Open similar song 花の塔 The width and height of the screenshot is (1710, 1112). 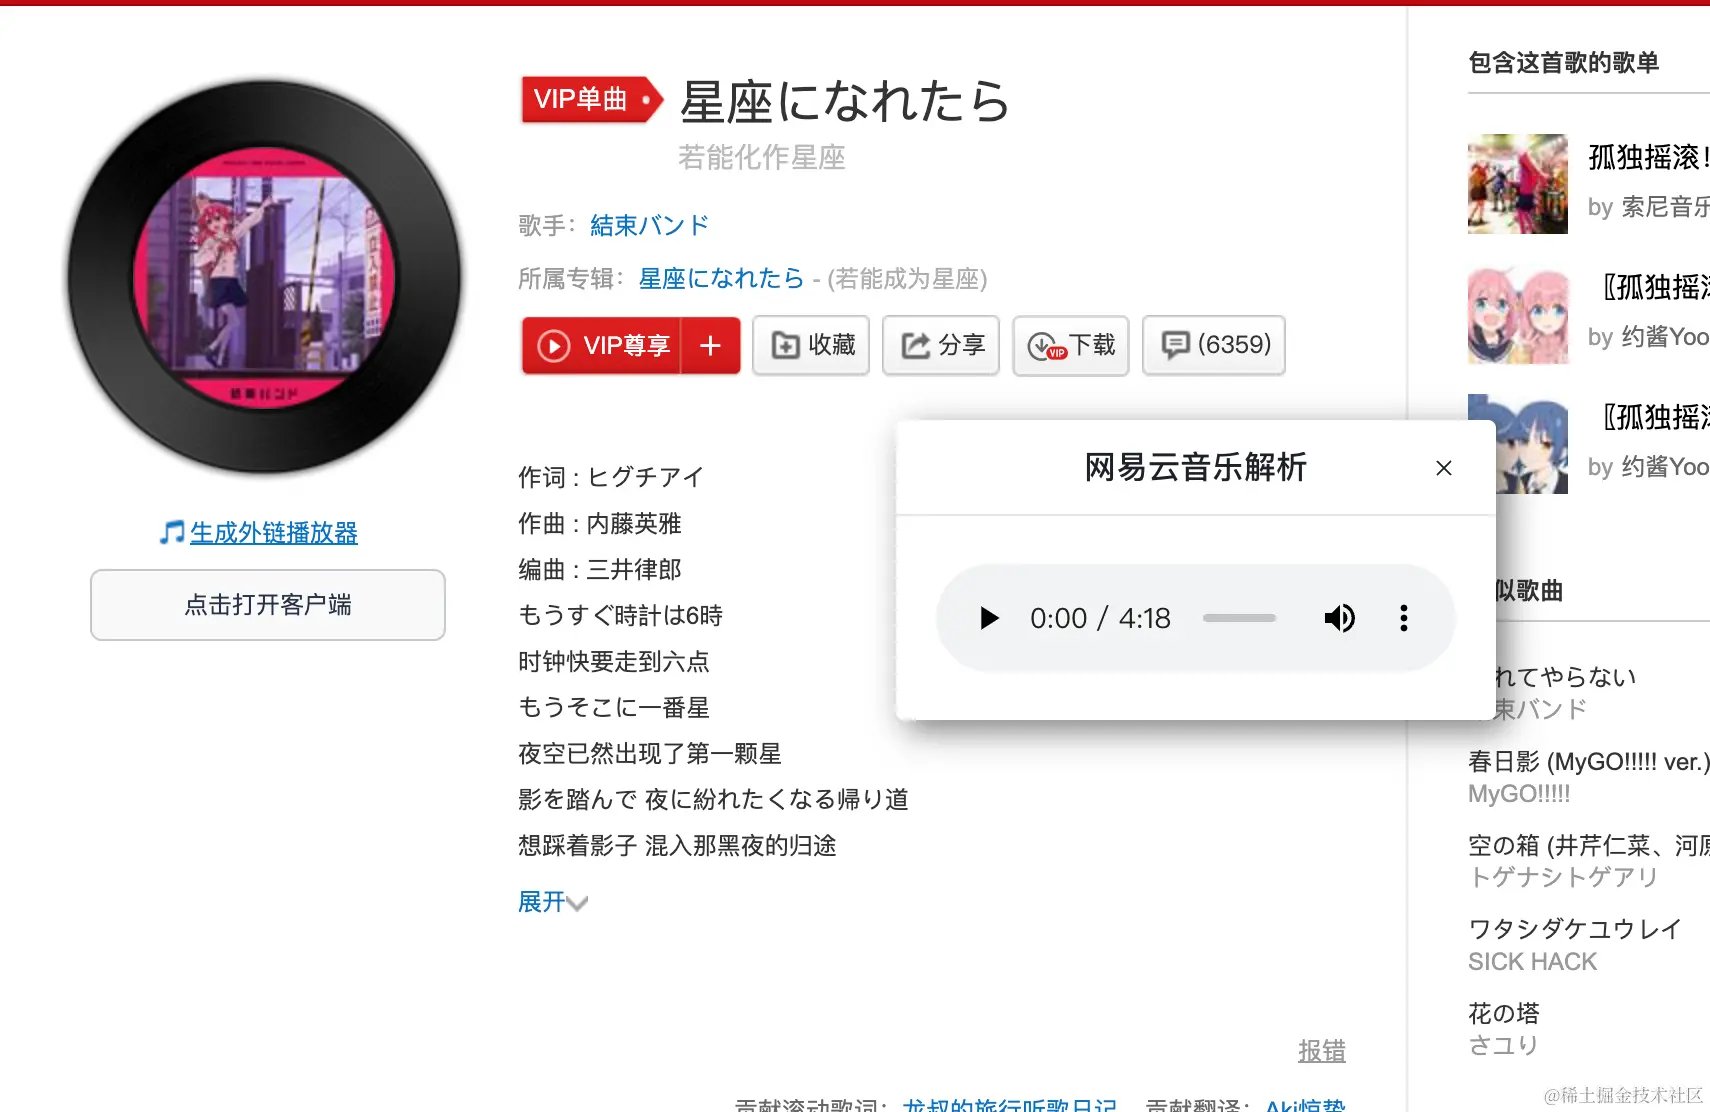[x=1504, y=1013]
